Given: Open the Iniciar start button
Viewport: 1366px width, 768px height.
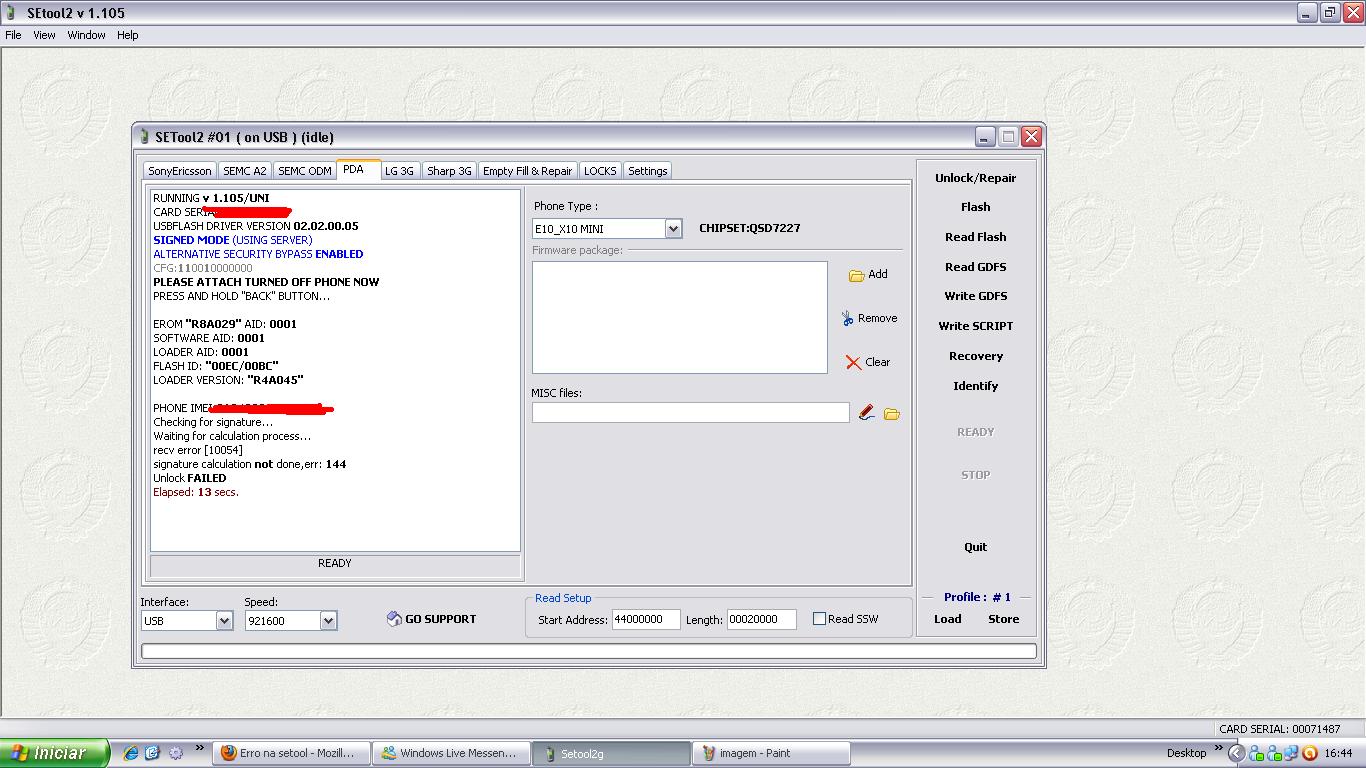Looking at the screenshot, I should (54, 754).
